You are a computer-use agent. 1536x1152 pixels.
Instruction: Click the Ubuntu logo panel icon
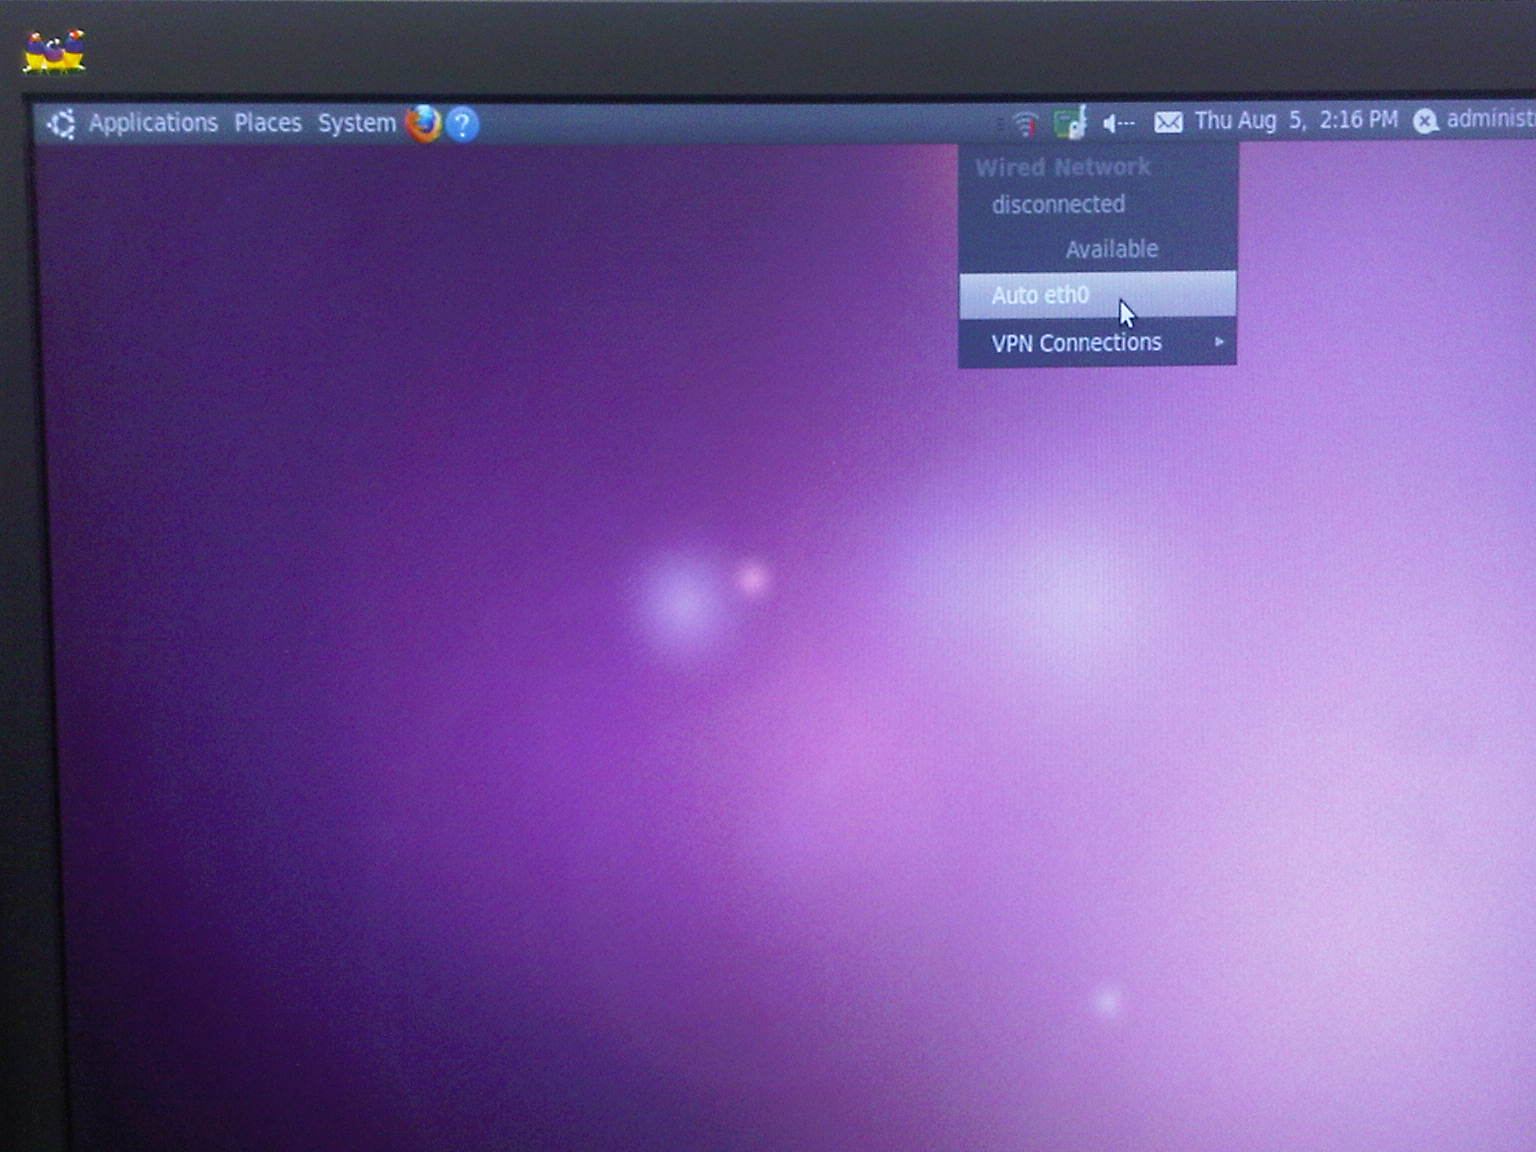(61, 124)
